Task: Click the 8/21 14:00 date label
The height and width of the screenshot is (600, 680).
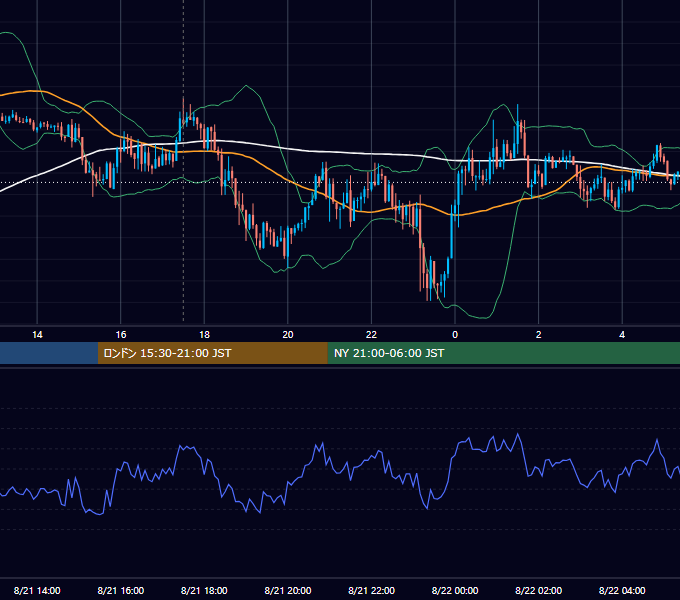Action: 37,590
